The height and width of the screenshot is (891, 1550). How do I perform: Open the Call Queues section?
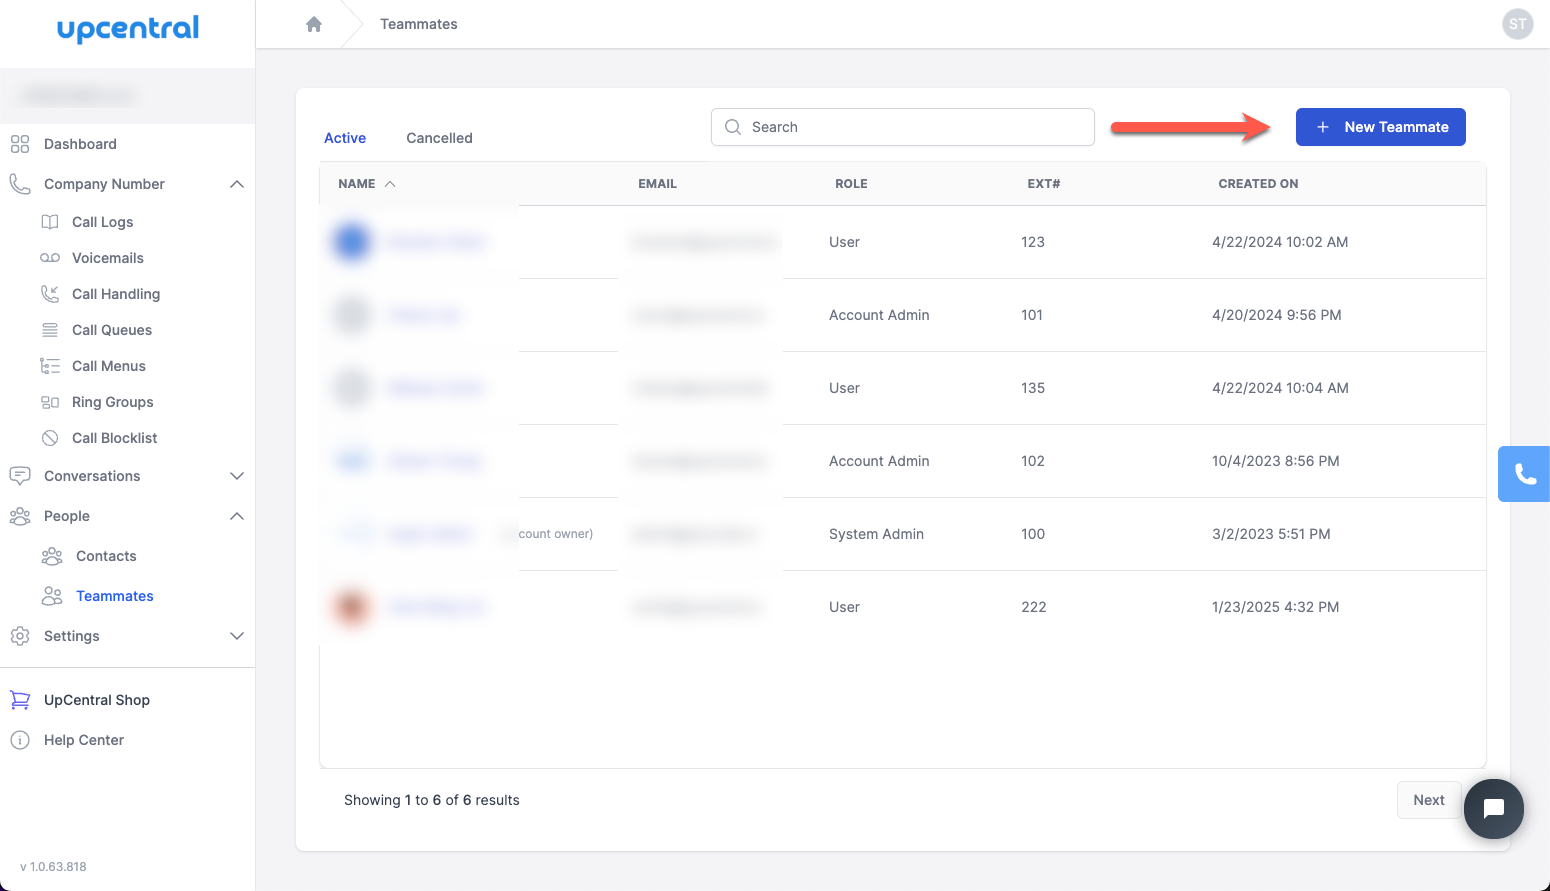pos(112,329)
